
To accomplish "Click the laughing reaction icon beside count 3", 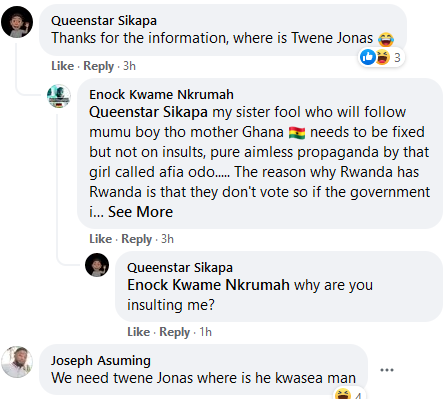I will (x=383, y=57).
